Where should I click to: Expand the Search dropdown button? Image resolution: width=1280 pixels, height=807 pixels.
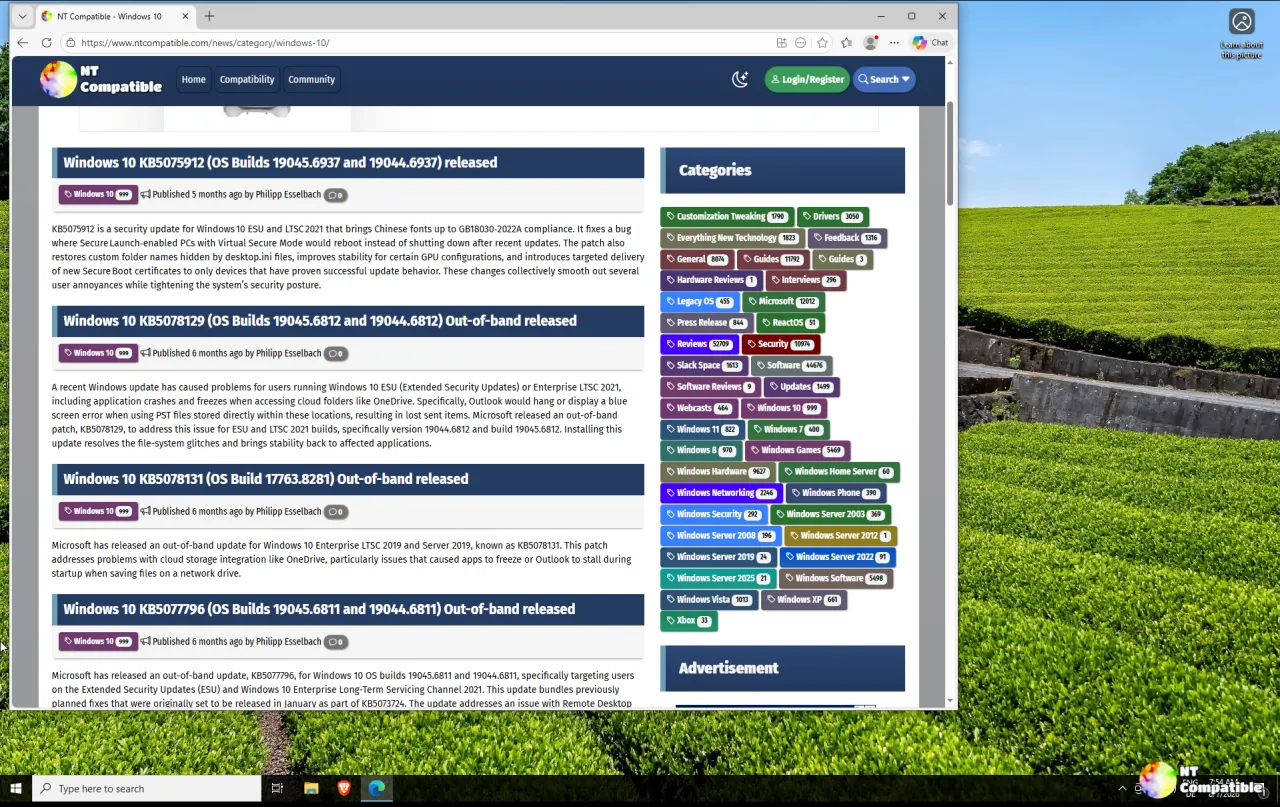coord(884,80)
